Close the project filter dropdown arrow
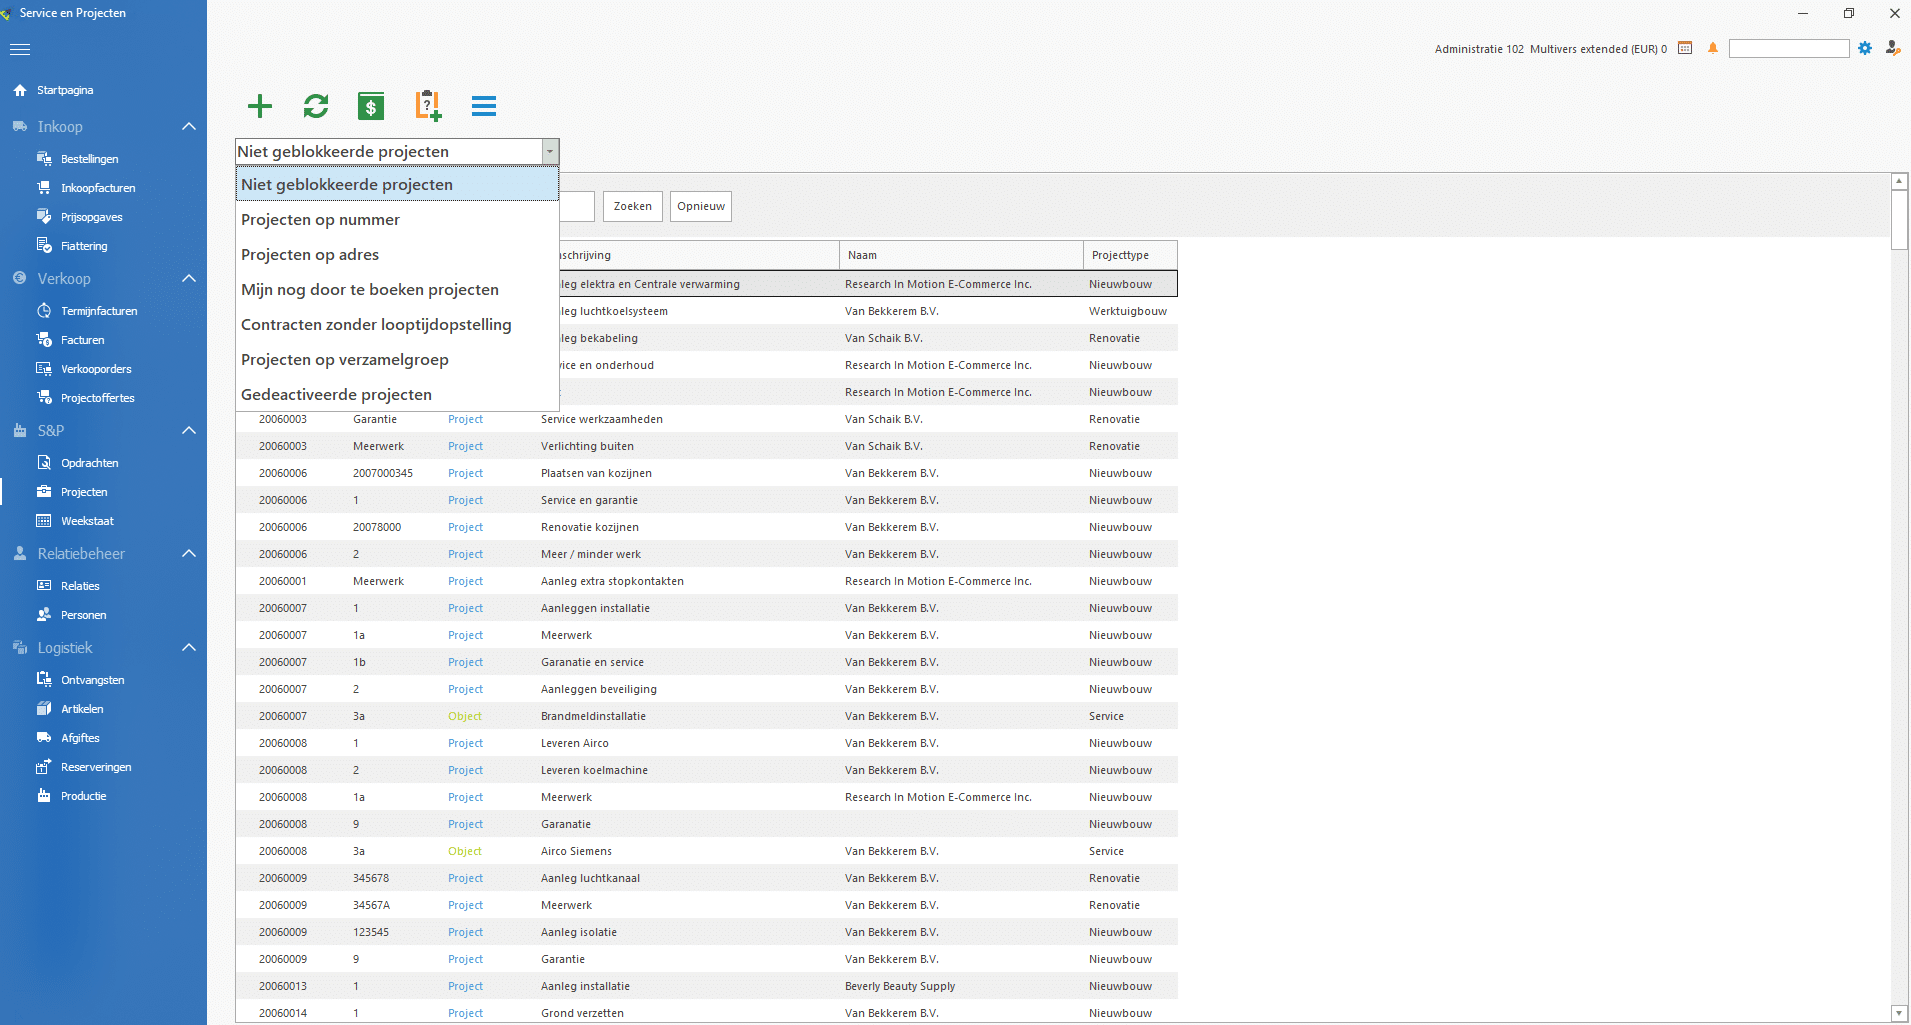The image size is (1911, 1025). click(x=549, y=152)
